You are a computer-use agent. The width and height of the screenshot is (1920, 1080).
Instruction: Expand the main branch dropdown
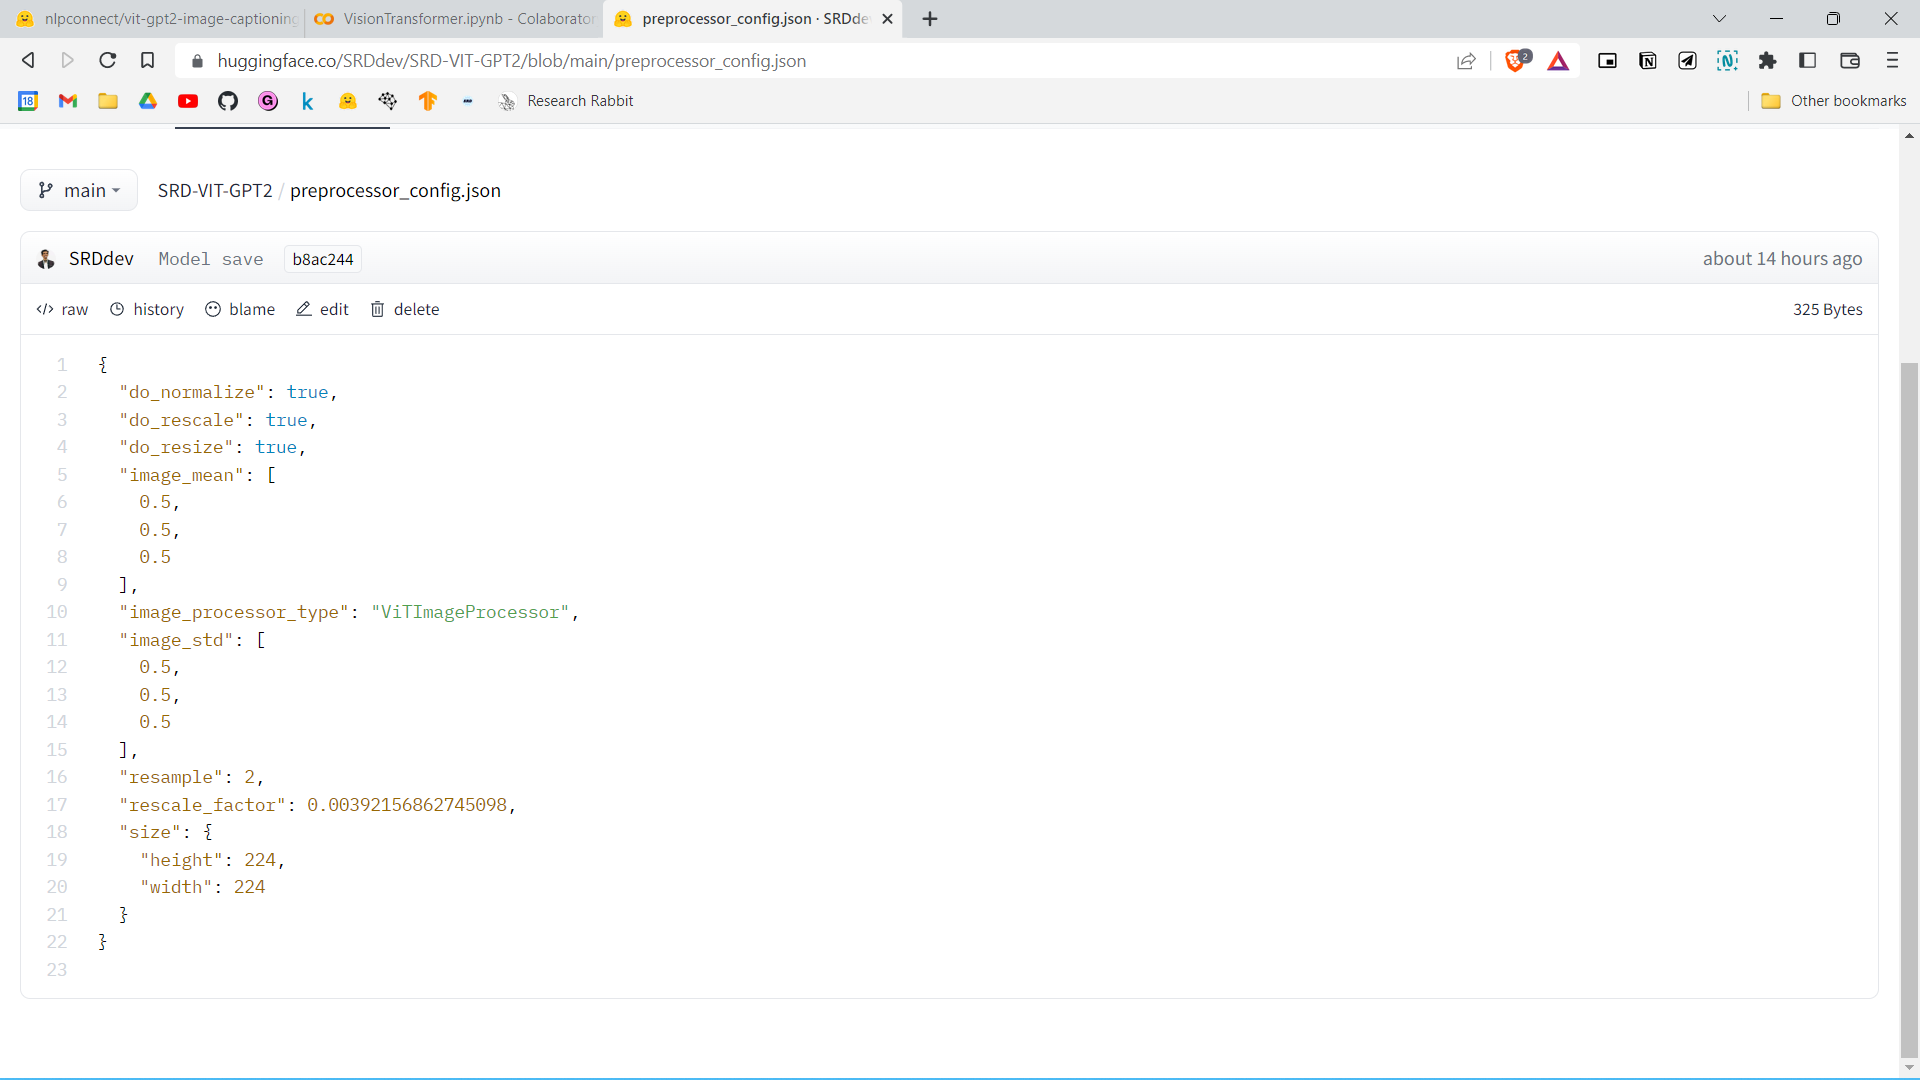(x=79, y=190)
